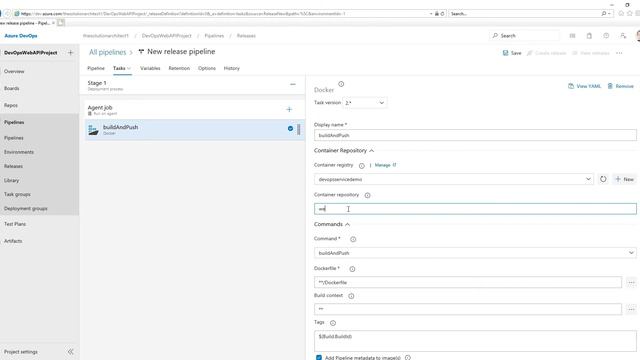The width and height of the screenshot is (640, 360).
Task: Click the Display name input field
Action: click(475, 135)
